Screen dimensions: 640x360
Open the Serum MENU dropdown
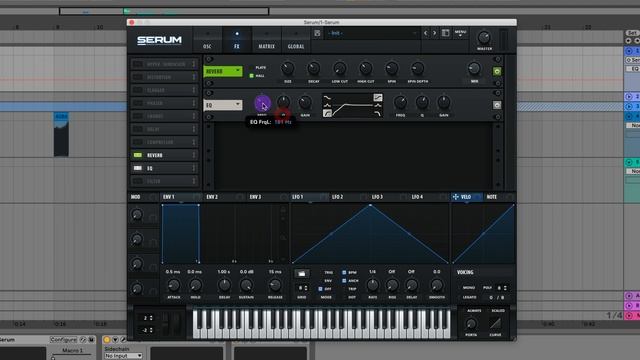(460, 33)
